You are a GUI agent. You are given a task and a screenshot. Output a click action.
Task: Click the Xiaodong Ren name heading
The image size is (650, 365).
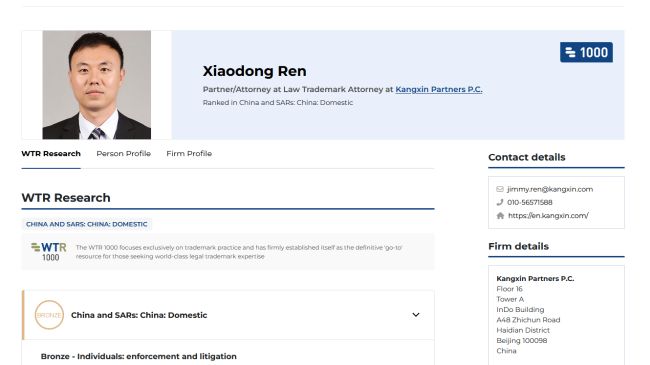tap(255, 71)
